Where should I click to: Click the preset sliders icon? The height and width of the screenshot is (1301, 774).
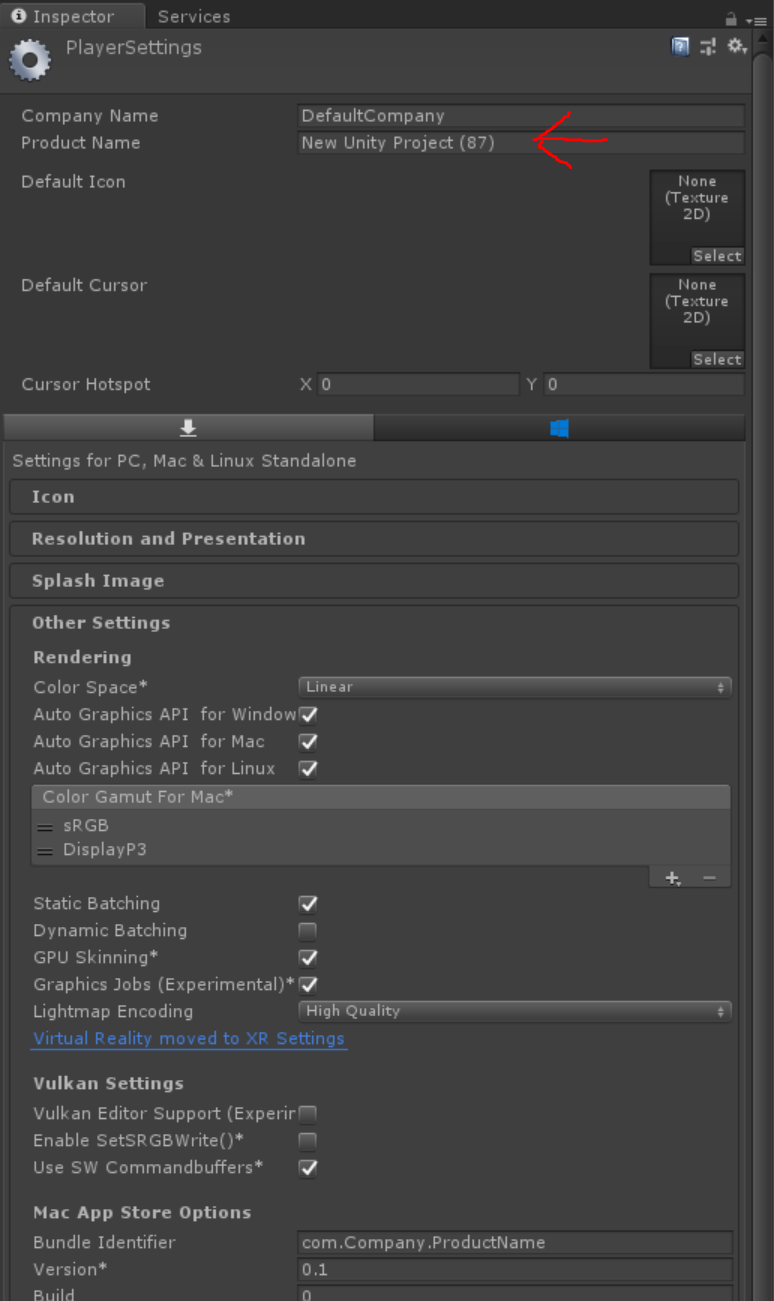(708, 46)
